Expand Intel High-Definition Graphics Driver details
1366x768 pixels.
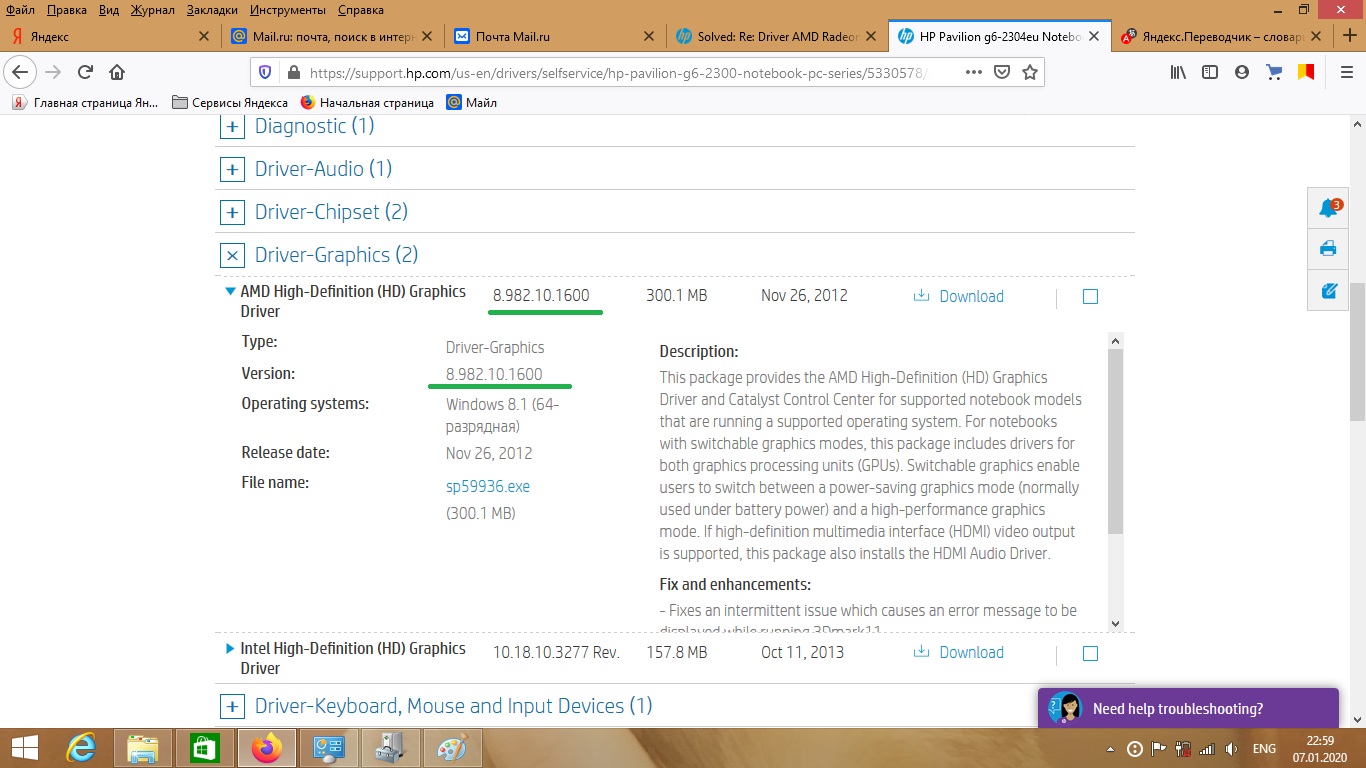tap(231, 649)
